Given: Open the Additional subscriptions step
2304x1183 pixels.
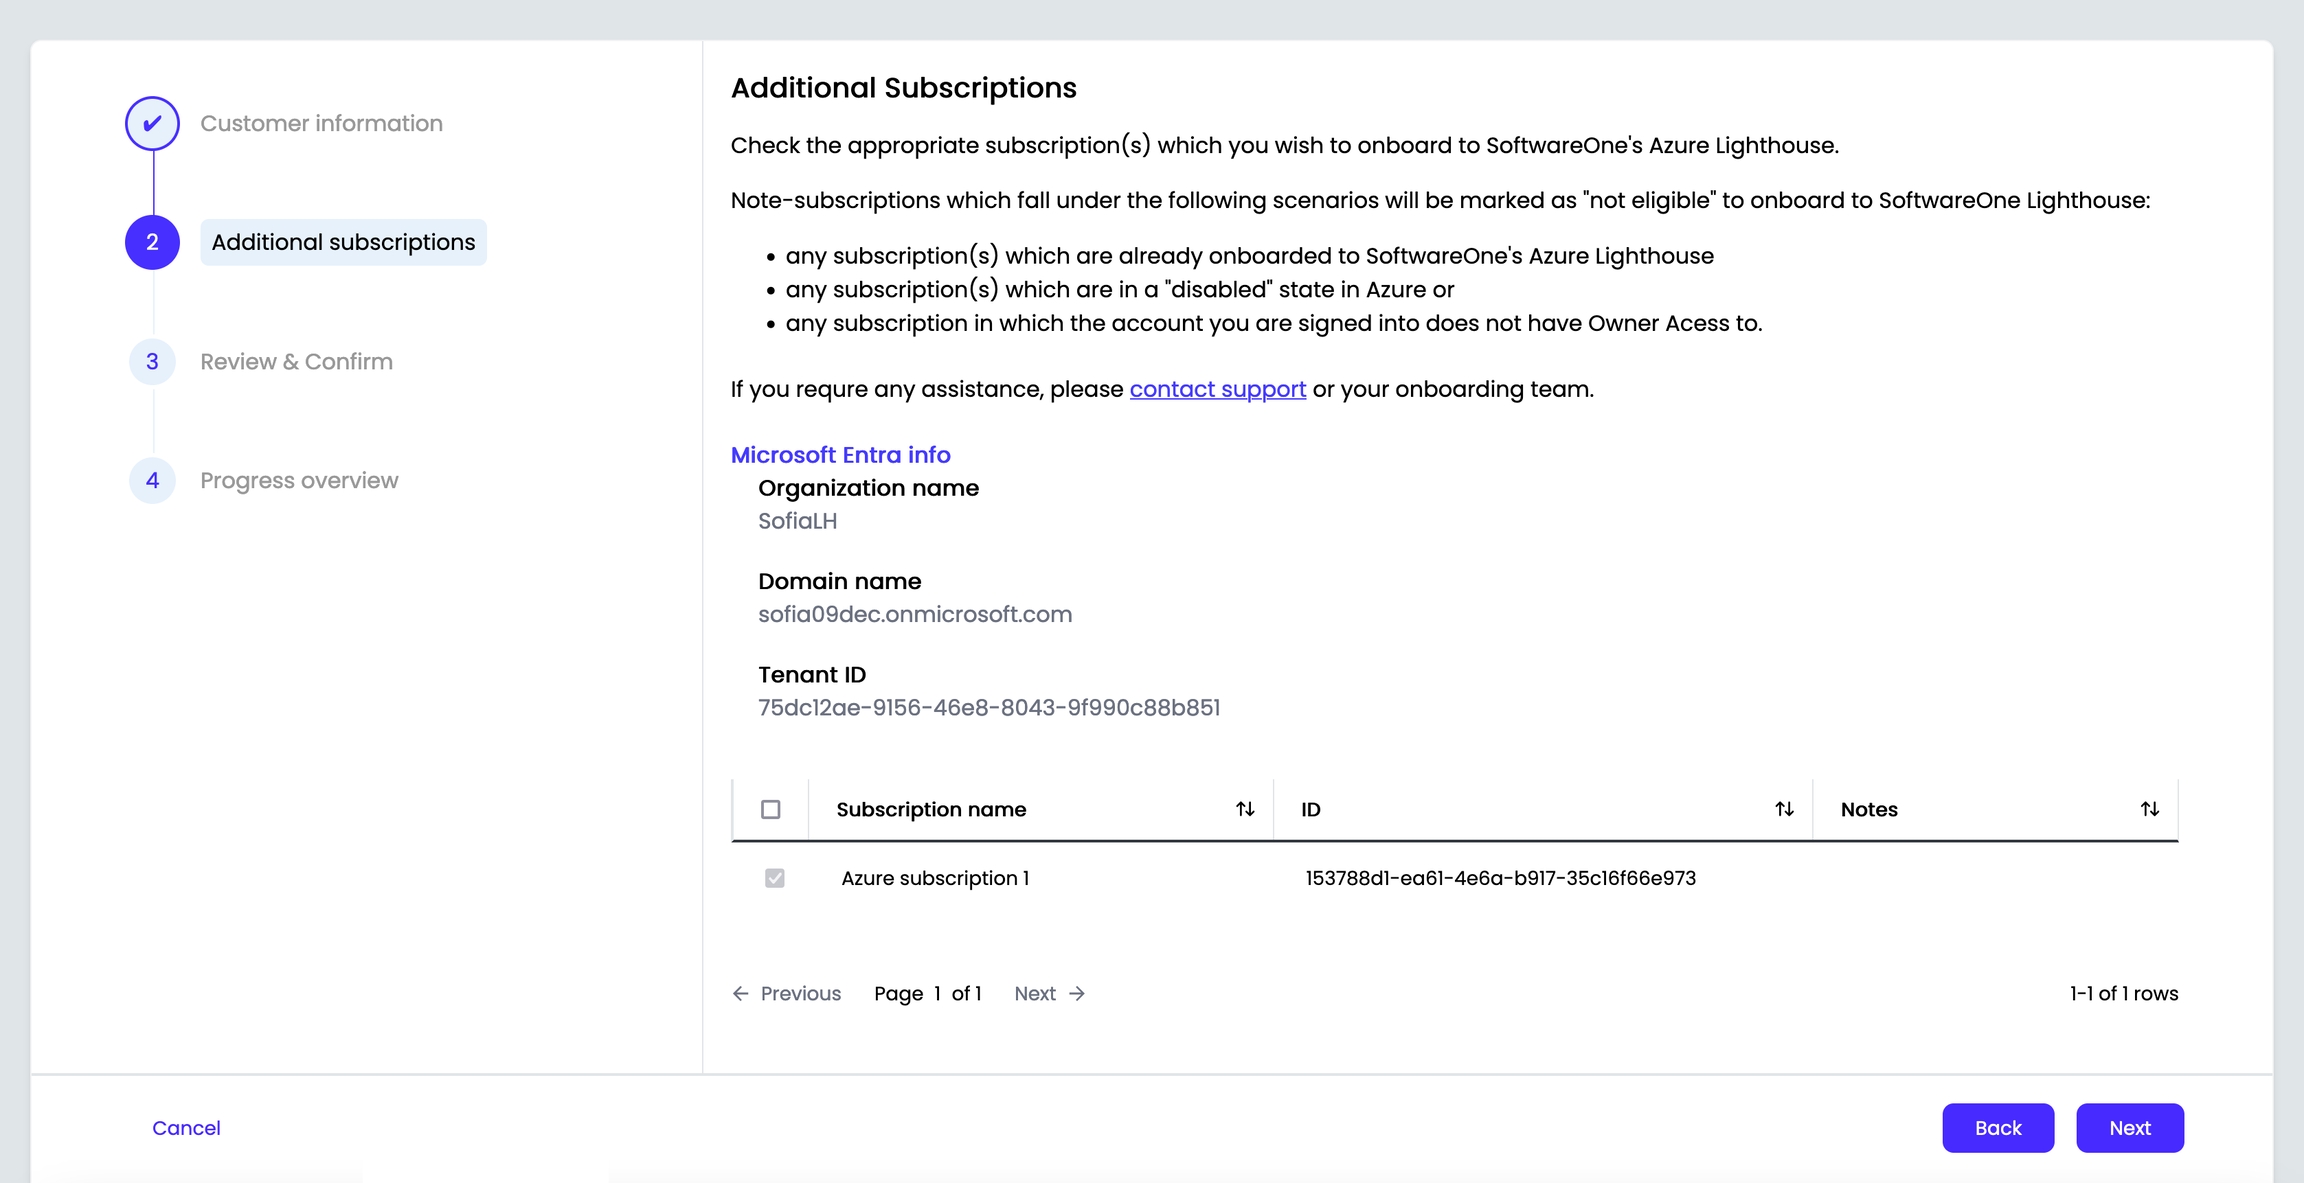Looking at the screenshot, I should coord(343,242).
